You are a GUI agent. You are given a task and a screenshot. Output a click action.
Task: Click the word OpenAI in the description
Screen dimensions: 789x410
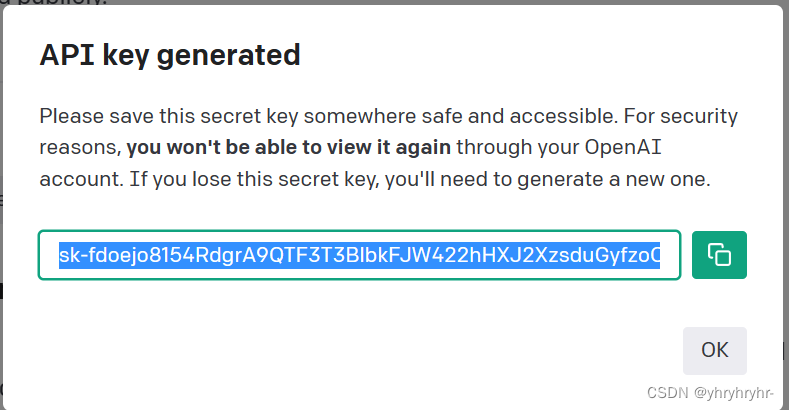point(622,147)
